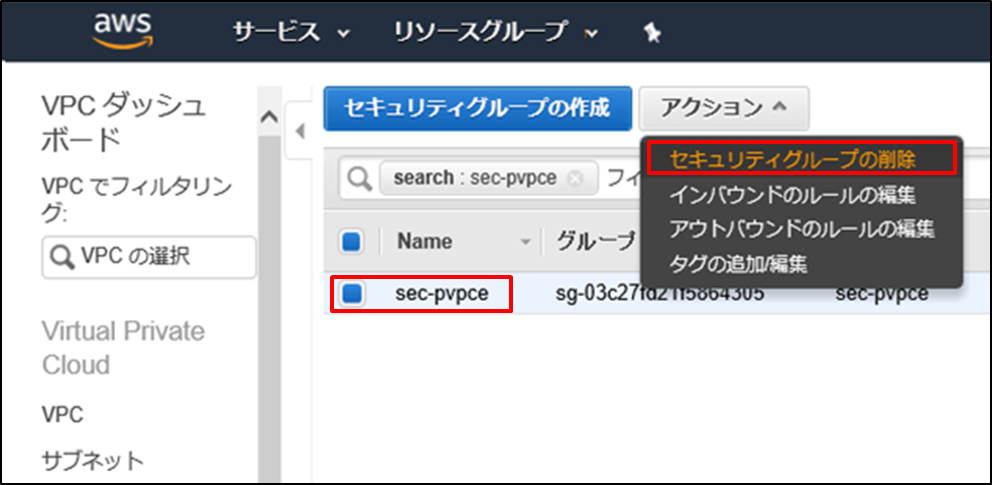Choose インバウンドのルールの編集 menu item
This screenshot has height=485, width=992.
(x=791, y=194)
